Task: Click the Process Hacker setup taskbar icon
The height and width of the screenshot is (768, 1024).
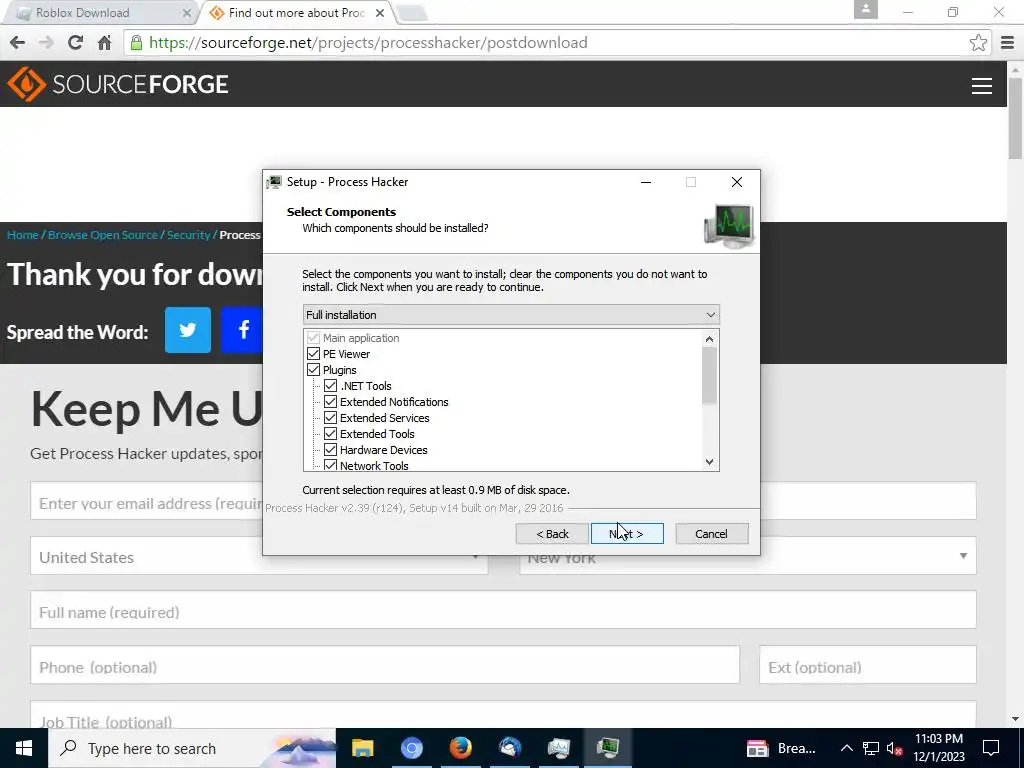Action: [607, 748]
